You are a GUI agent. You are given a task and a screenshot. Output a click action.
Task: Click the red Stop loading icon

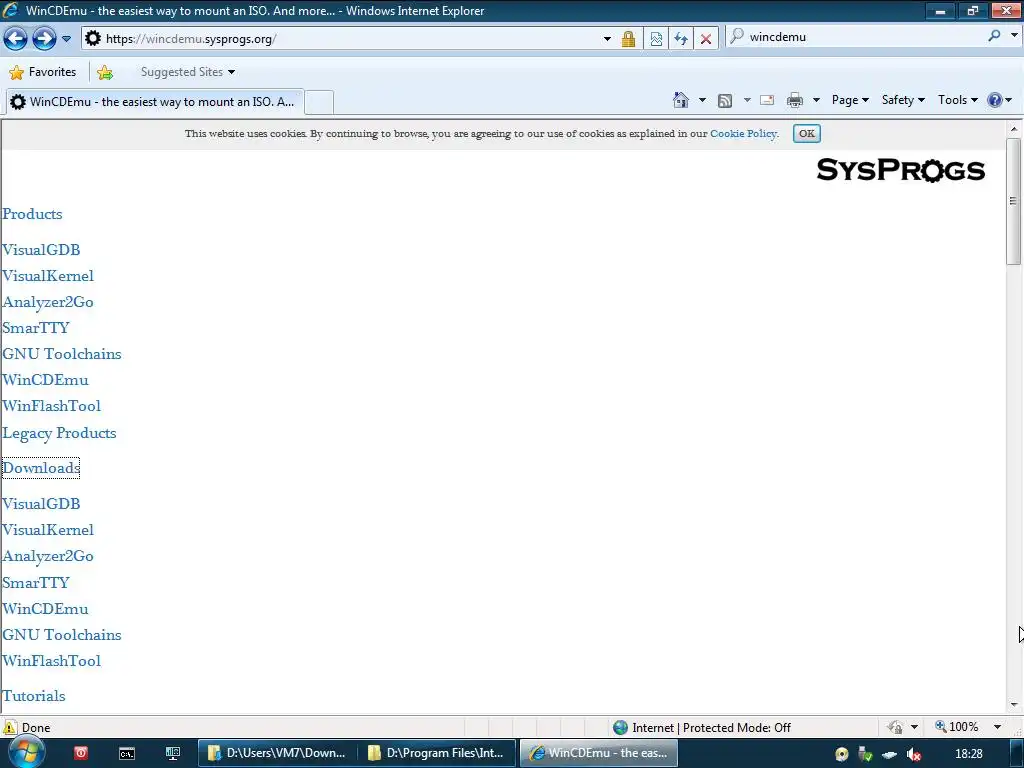click(705, 39)
